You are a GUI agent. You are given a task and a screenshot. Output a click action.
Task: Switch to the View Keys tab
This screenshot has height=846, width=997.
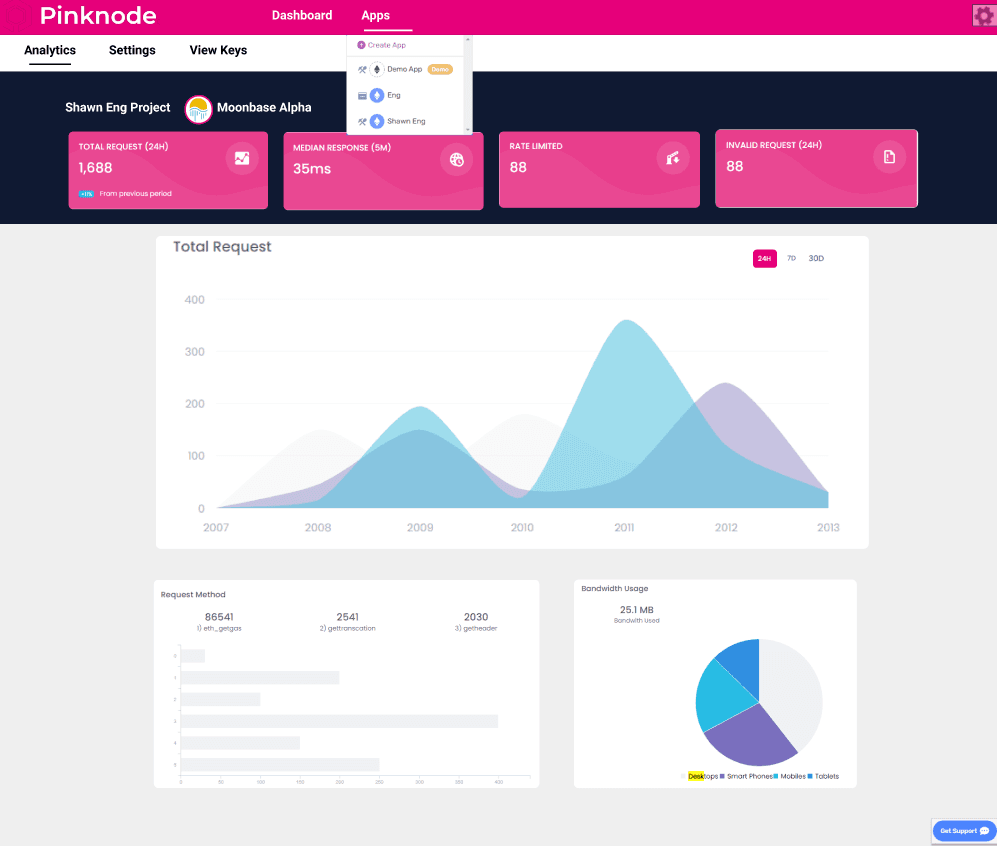pyautogui.click(x=218, y=50)
